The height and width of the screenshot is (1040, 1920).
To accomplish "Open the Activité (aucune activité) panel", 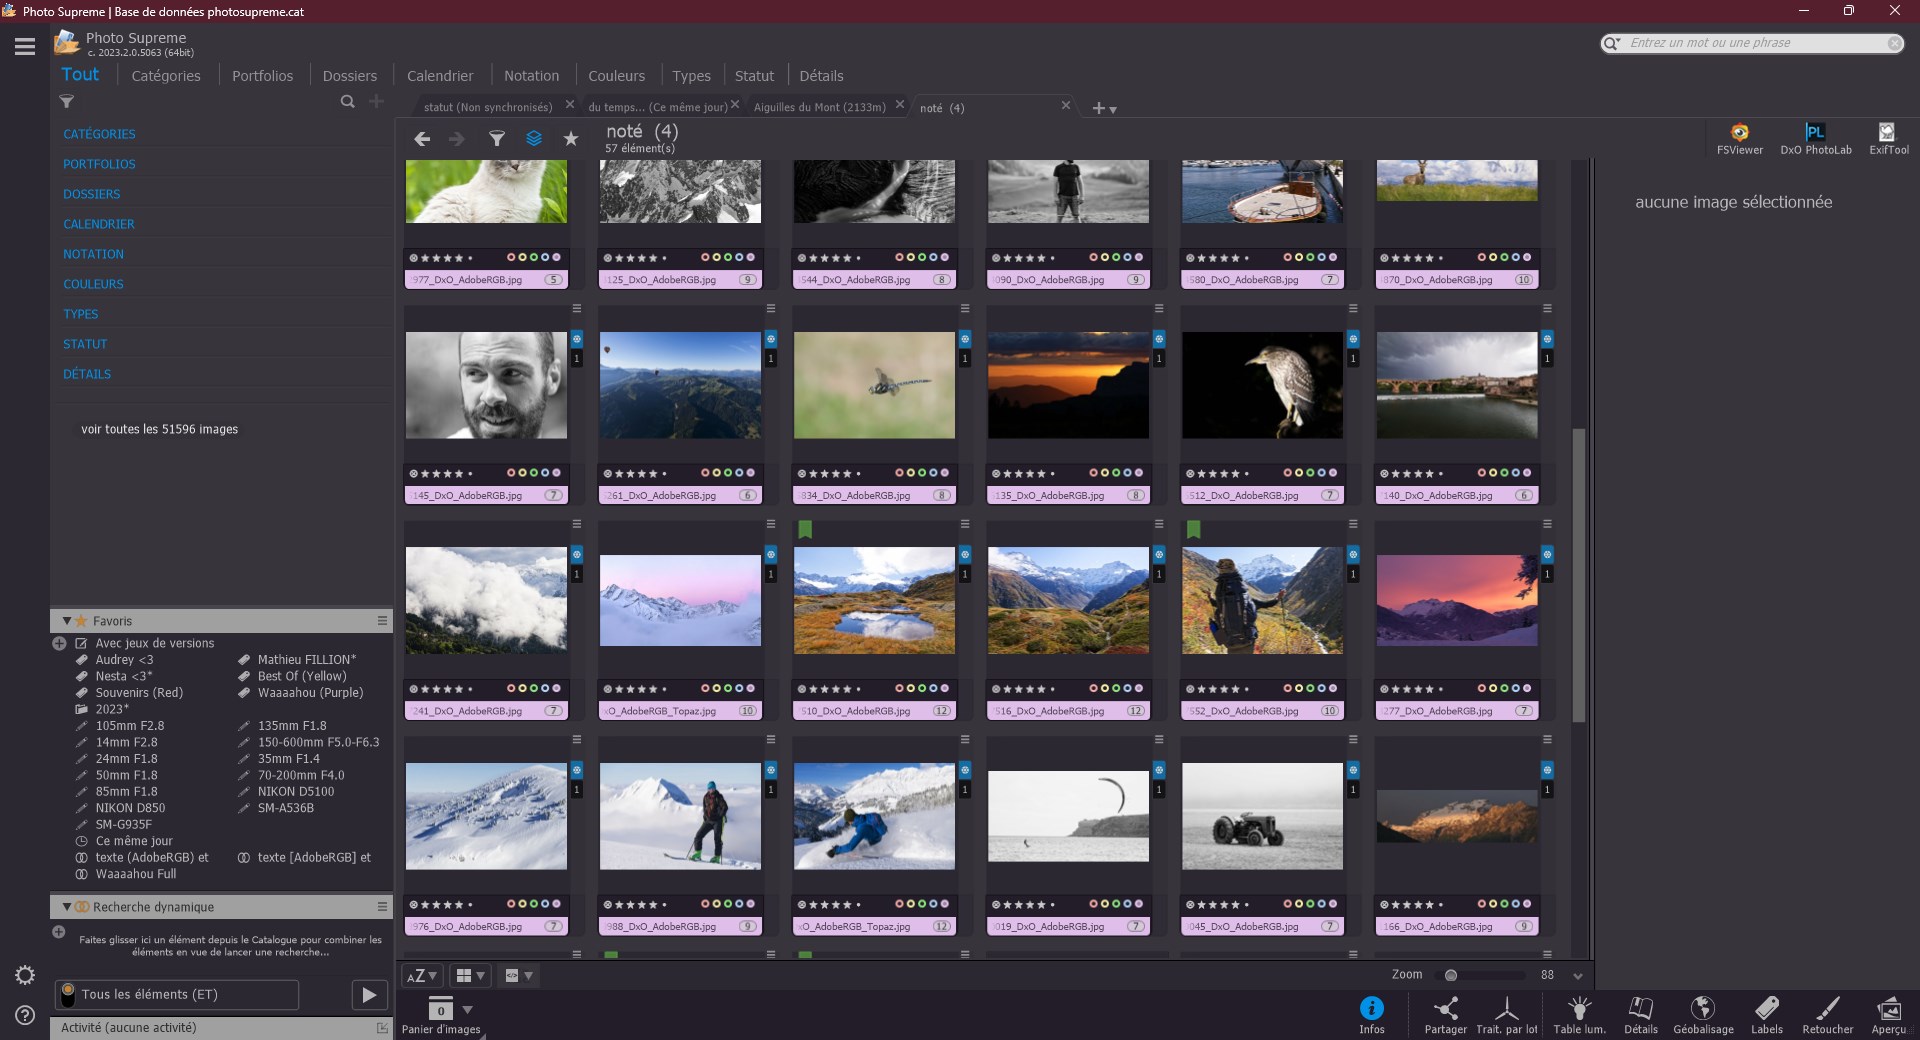I will click(x=221, y=1028).
